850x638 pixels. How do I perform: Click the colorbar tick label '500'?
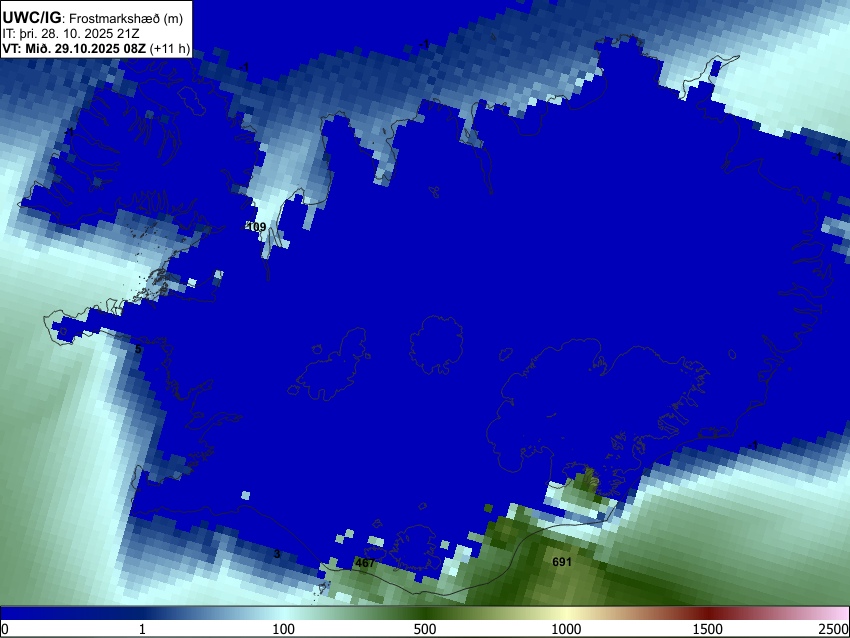(x=424, y=629)
